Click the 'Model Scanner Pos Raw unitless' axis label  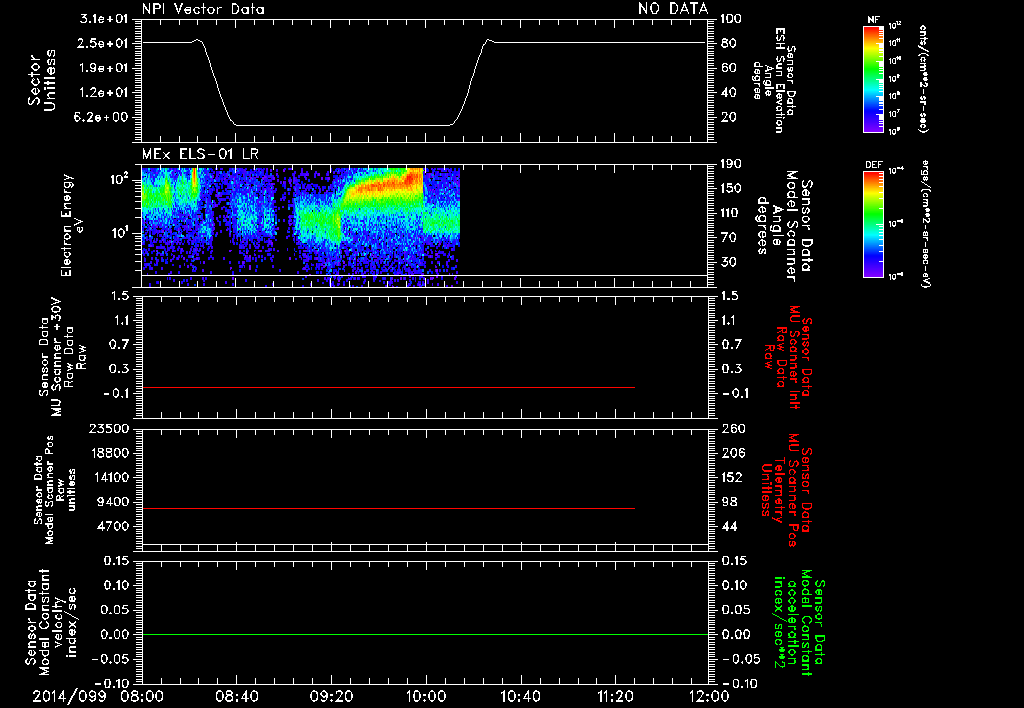point(55,490)
